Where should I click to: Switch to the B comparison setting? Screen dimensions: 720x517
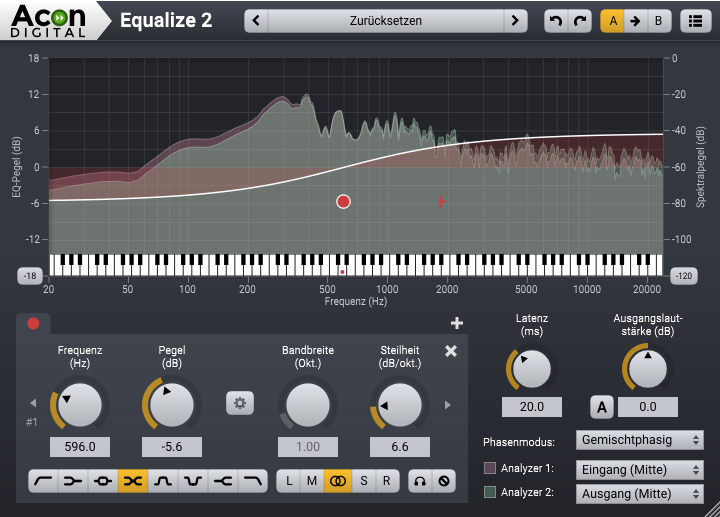pyautogui.click(x=658, y=21)
